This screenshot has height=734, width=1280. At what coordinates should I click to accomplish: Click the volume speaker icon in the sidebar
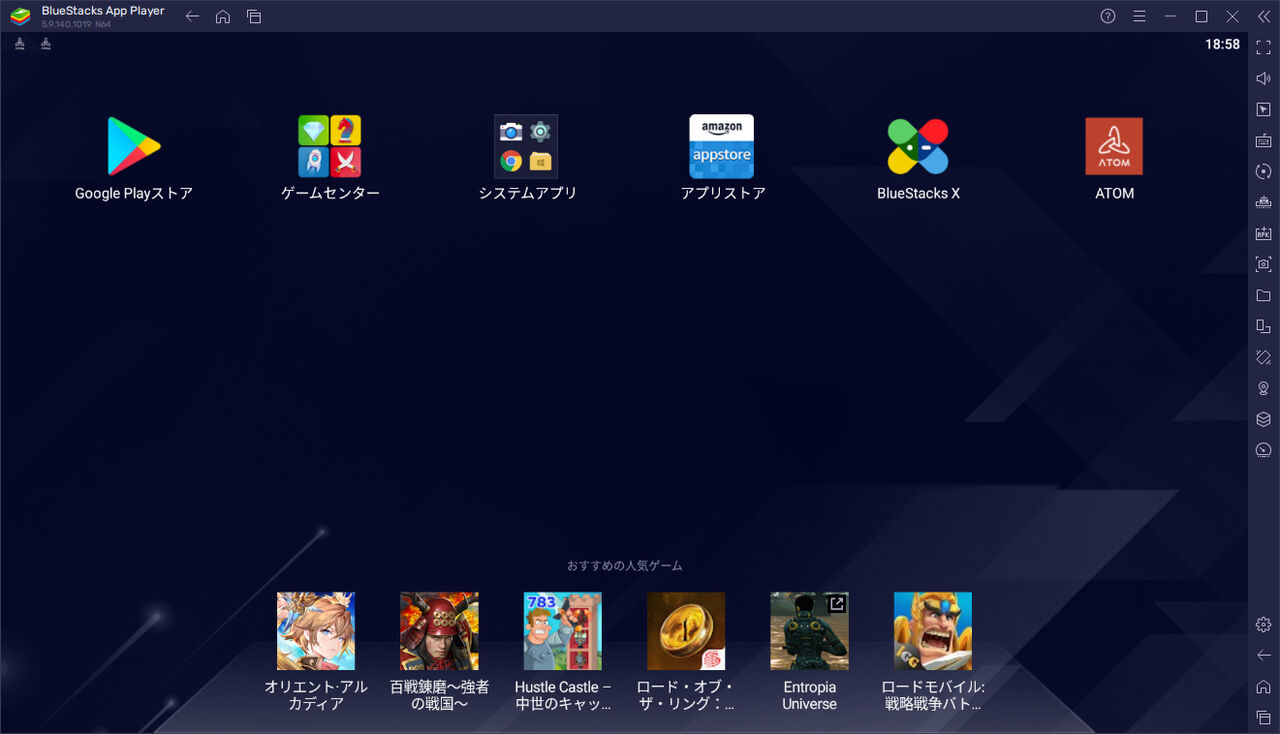pyautogui.click(x=1264, y=78)
